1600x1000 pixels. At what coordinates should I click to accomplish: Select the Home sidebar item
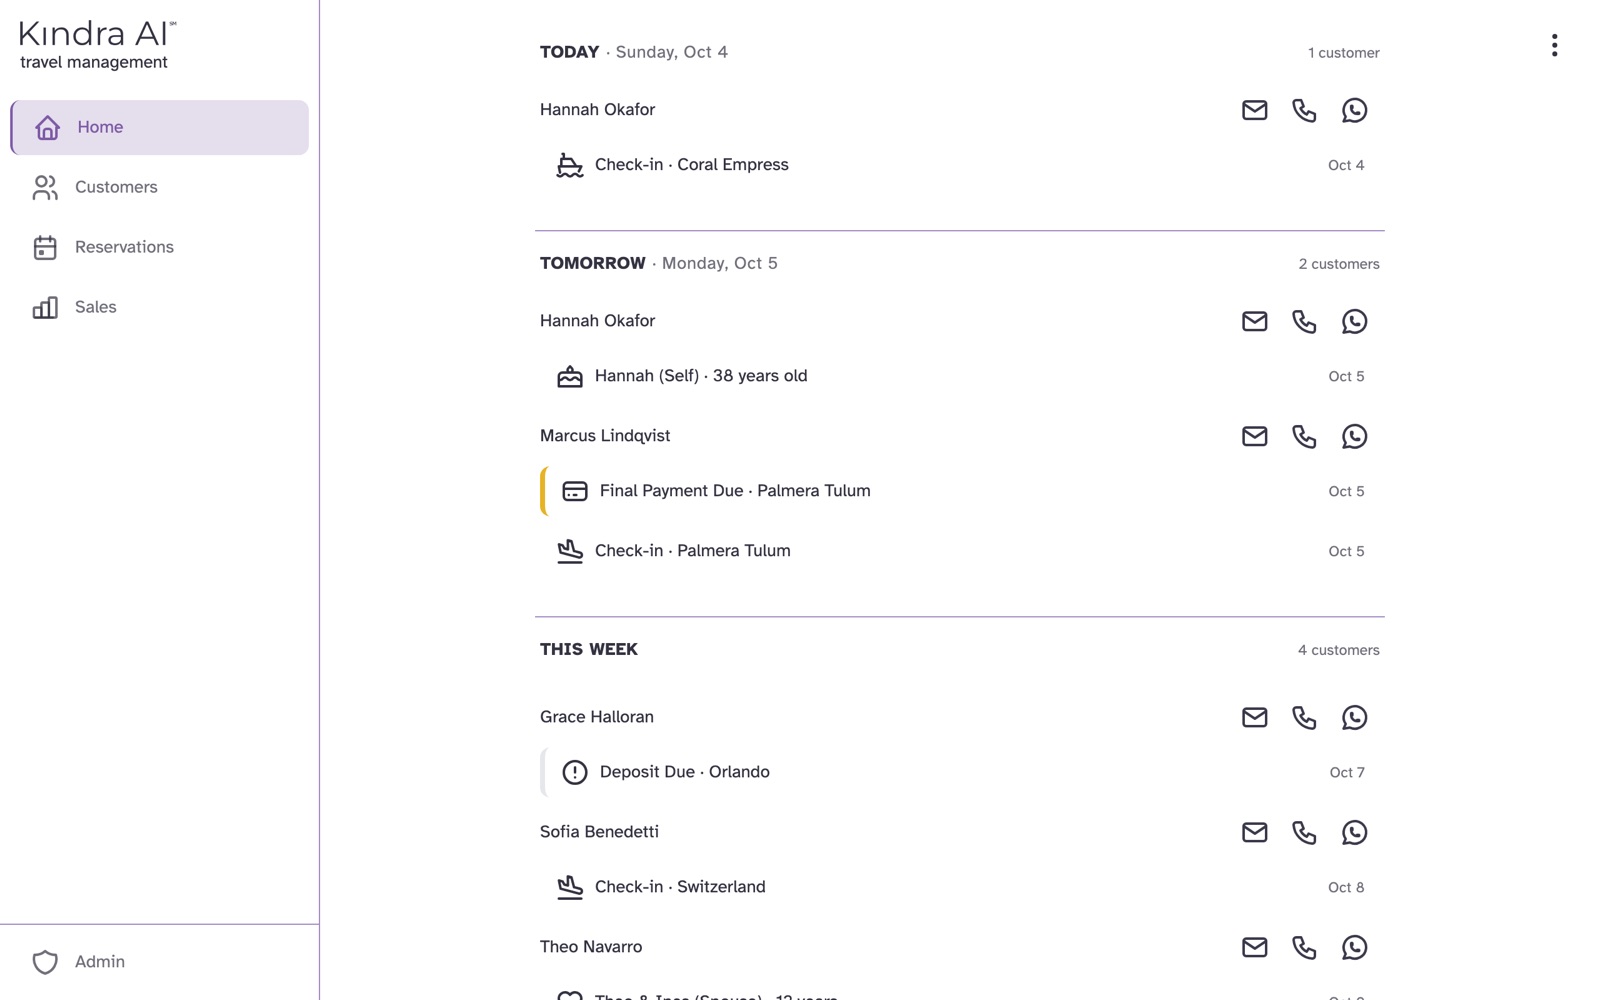[x=160, y=127]
